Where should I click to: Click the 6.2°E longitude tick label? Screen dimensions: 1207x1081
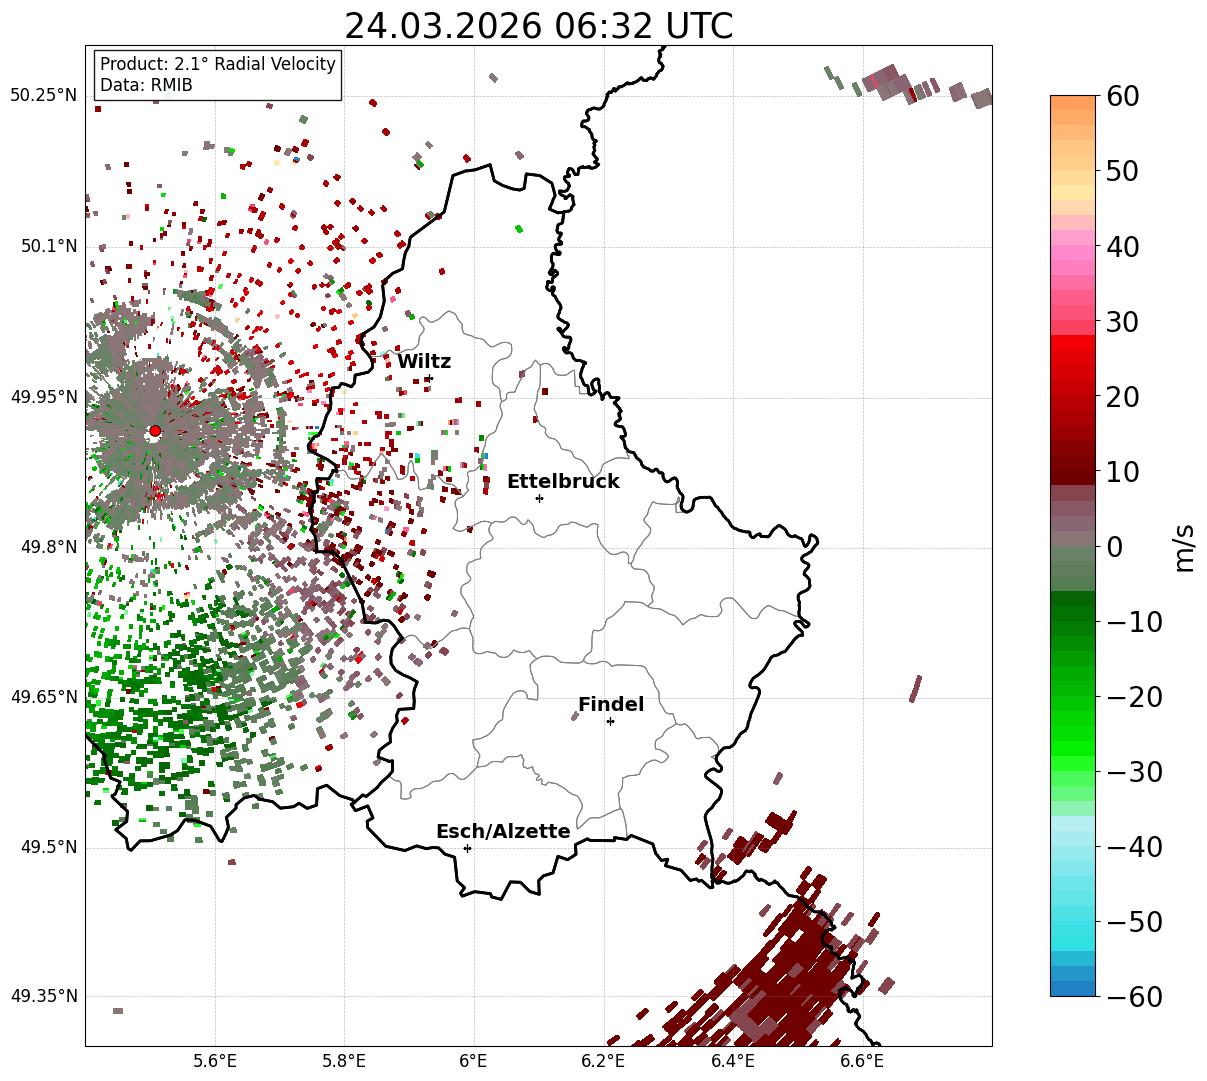point(604,1061)
